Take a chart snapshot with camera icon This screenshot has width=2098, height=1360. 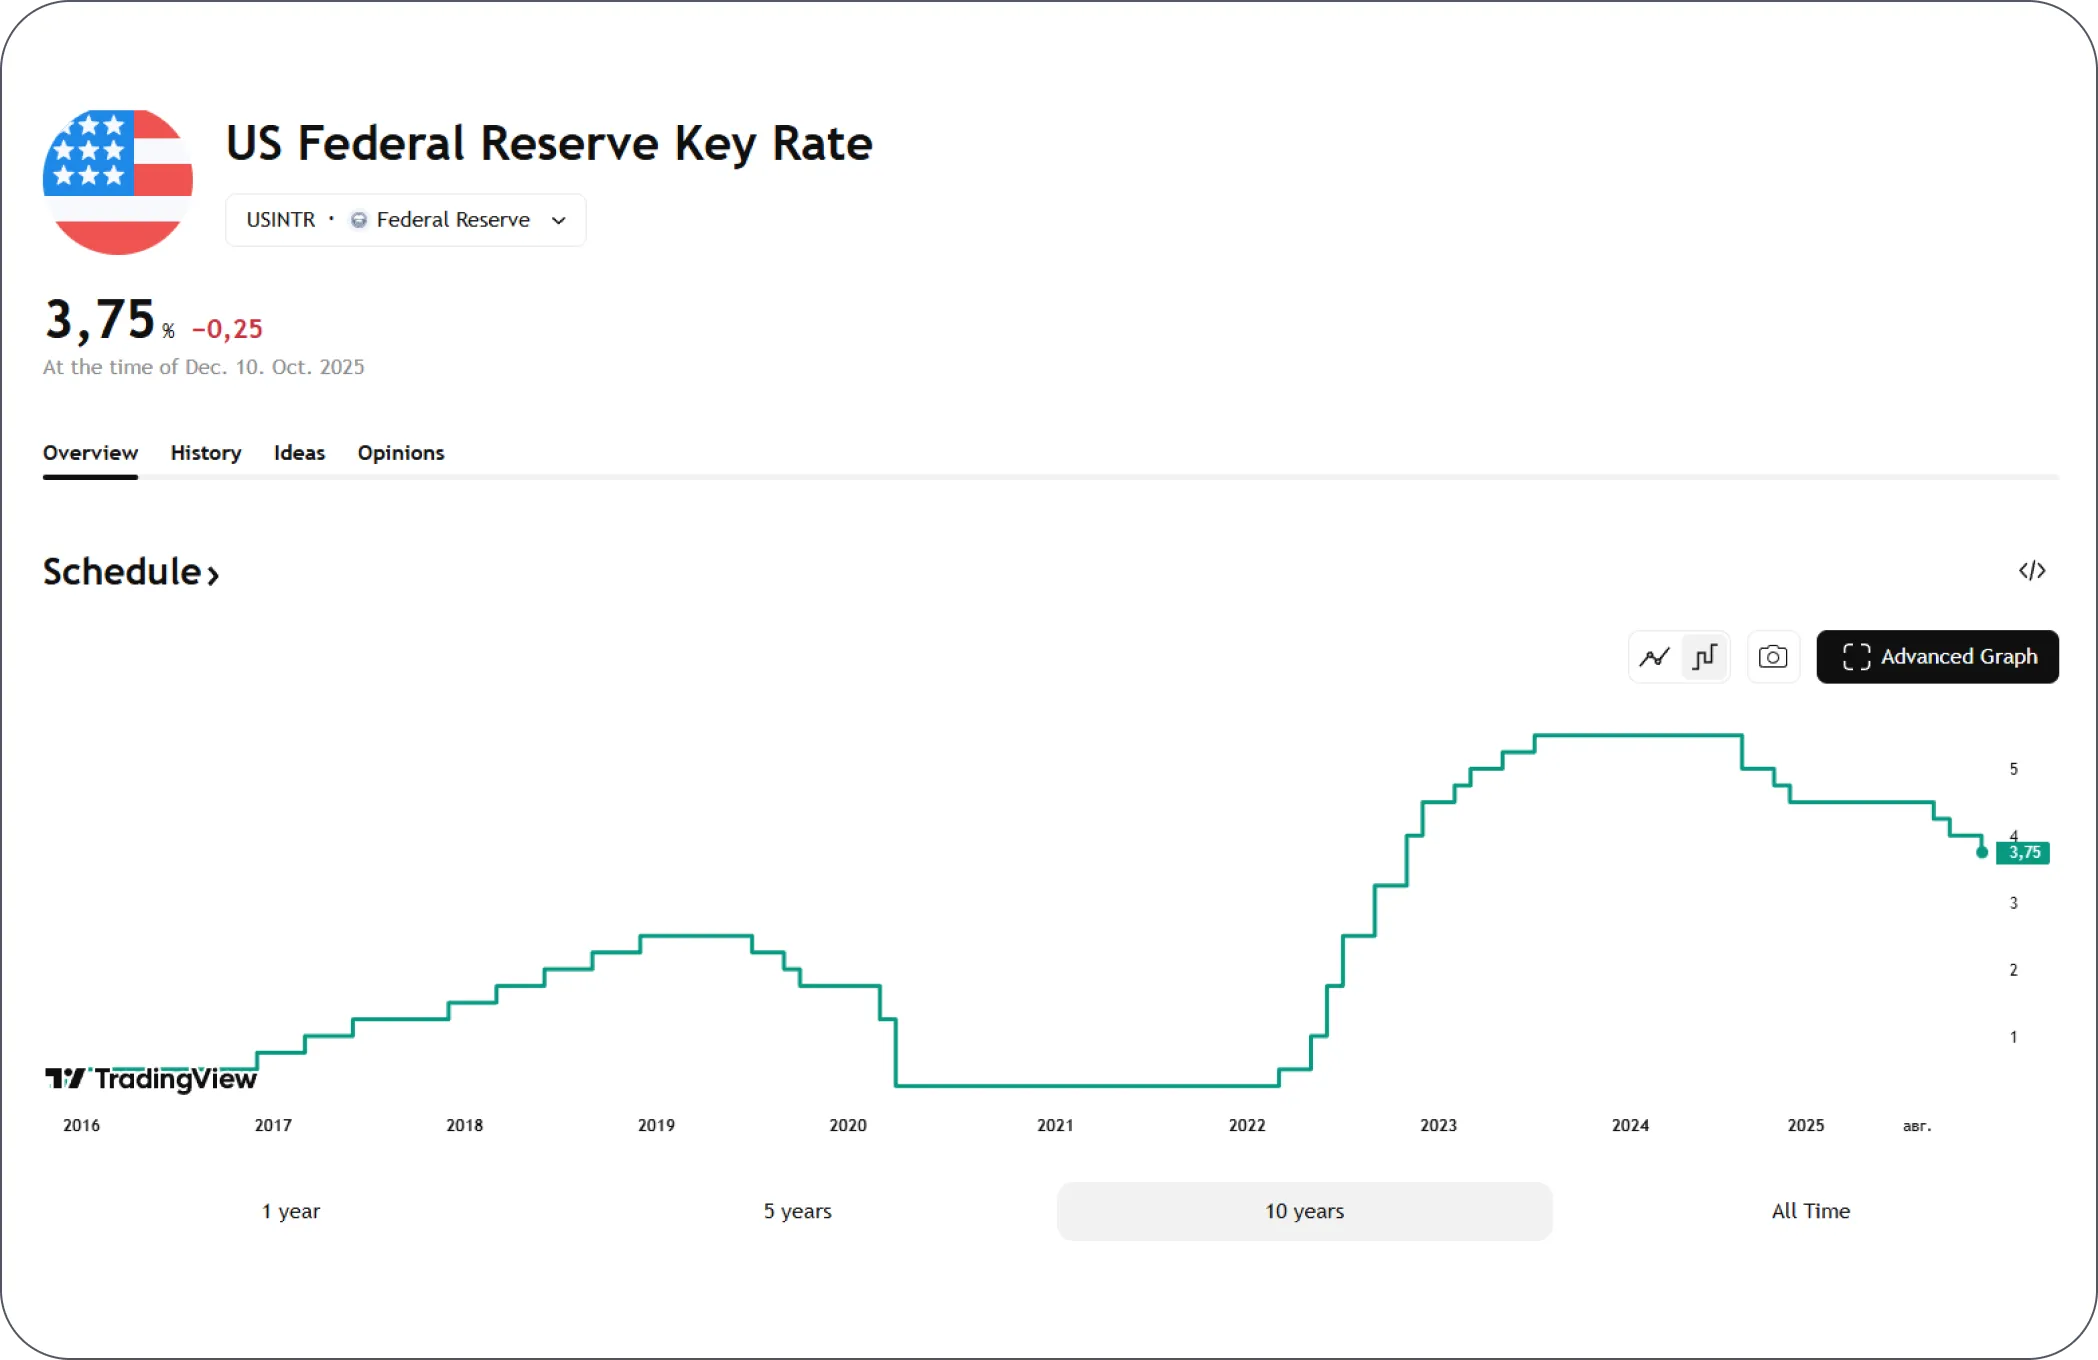tap(1773, 657)
